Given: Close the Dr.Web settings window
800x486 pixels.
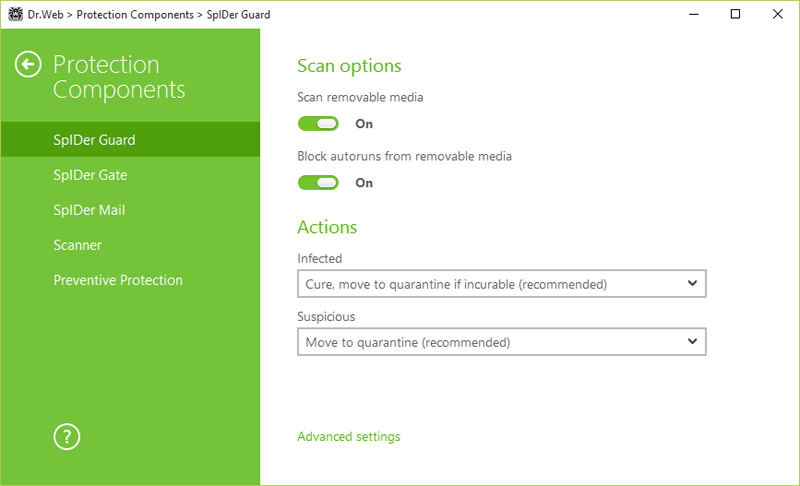Looking at the screenshot, I should point(777,15).
